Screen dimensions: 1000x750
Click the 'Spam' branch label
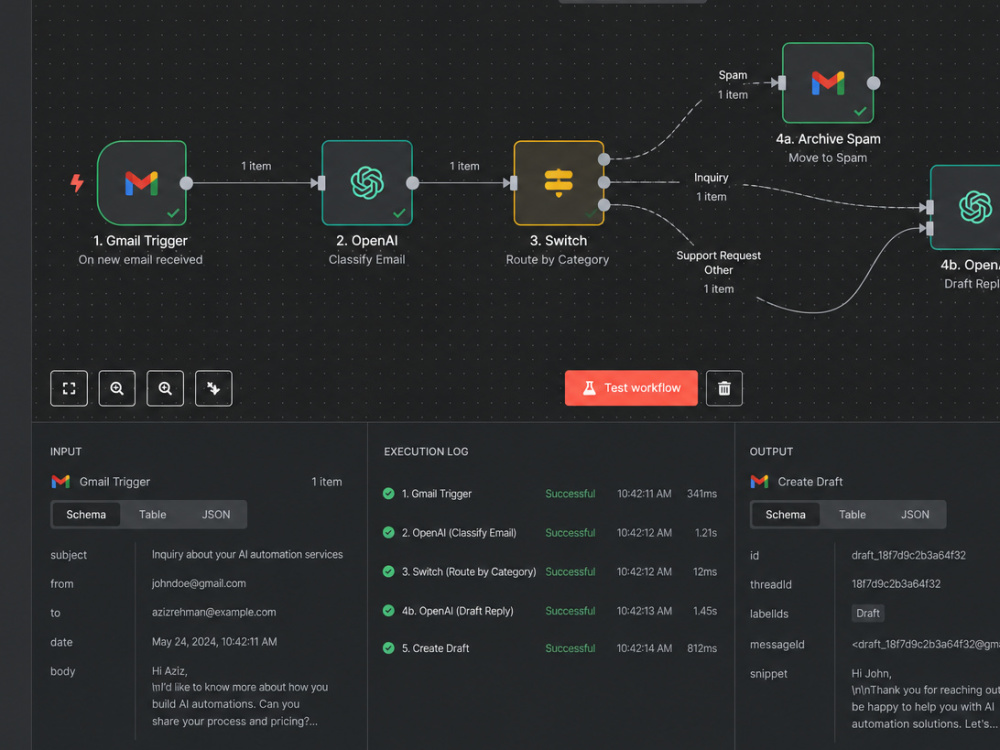(733, 75)
